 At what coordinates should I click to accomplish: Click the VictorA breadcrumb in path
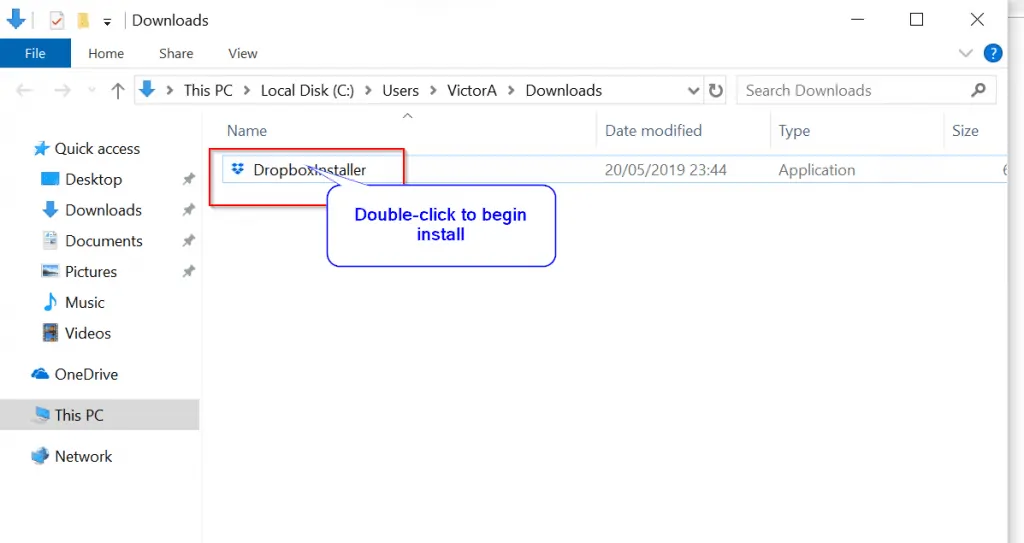coord(471,91)
